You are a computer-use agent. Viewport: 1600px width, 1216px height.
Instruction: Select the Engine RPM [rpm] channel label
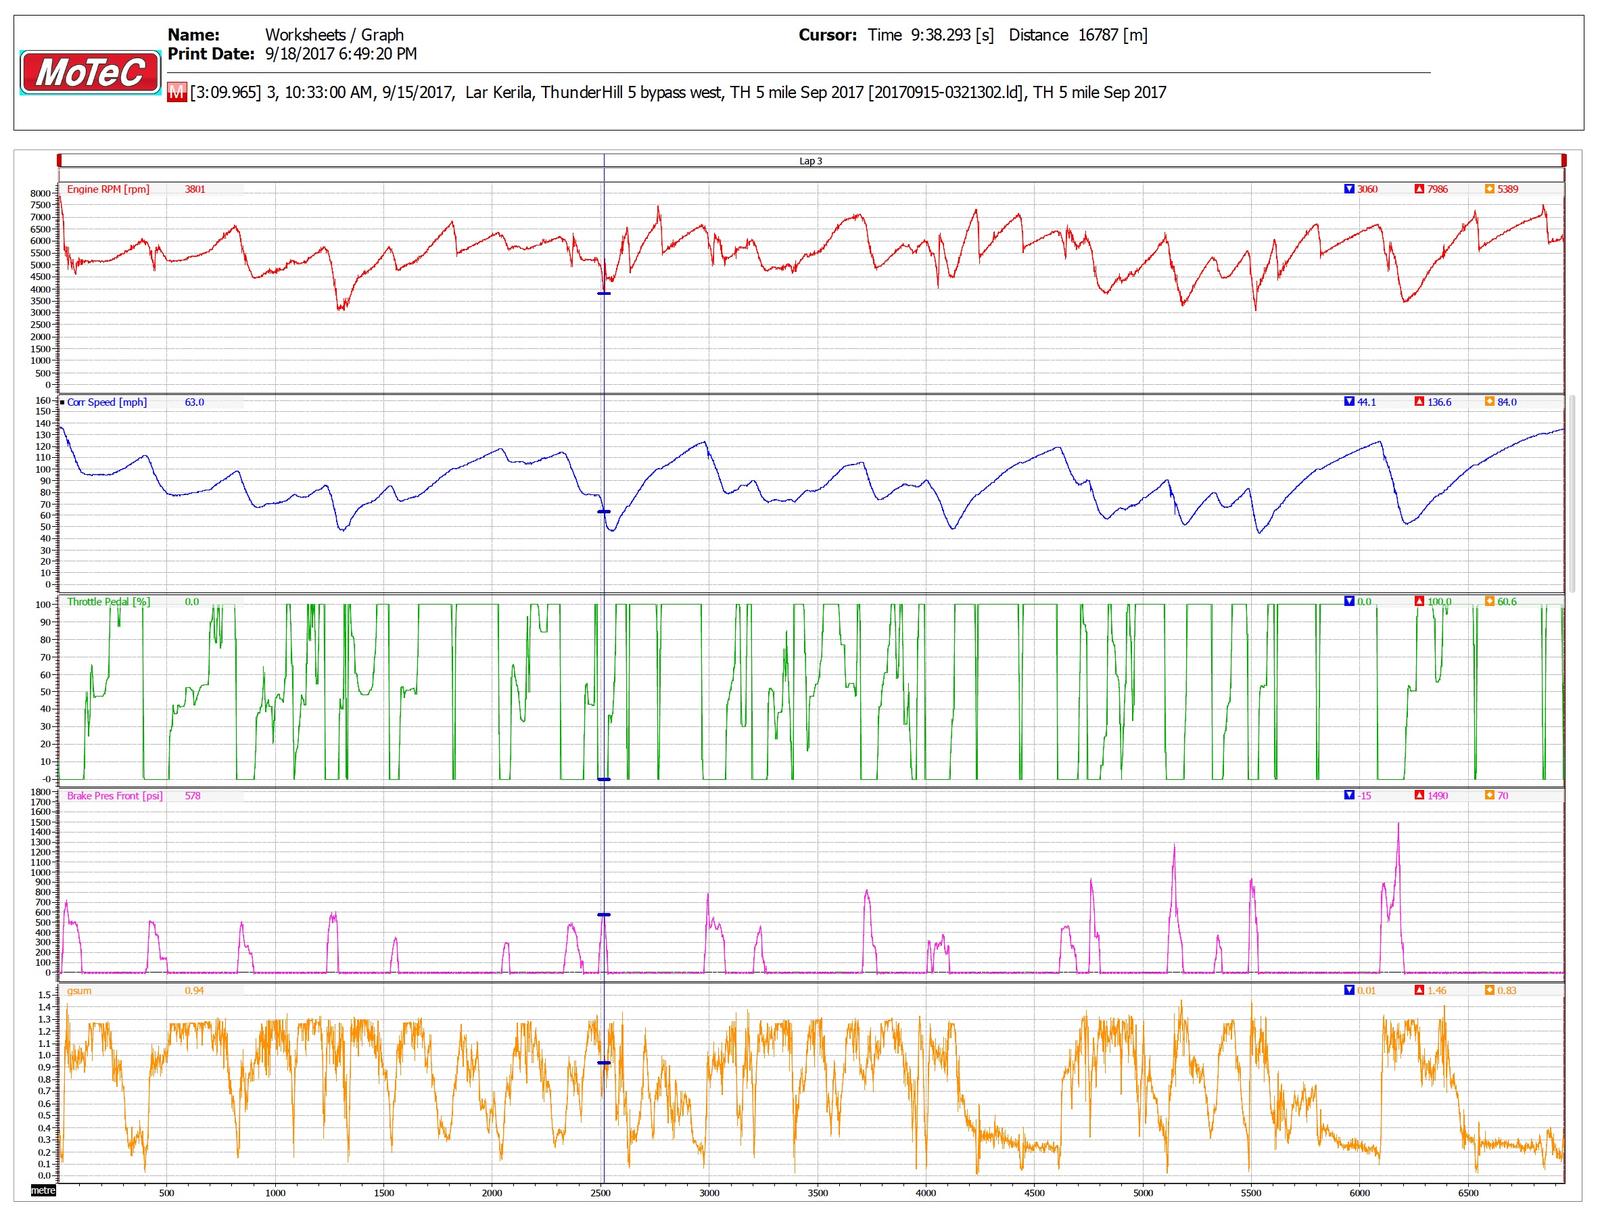coord(108,189)
